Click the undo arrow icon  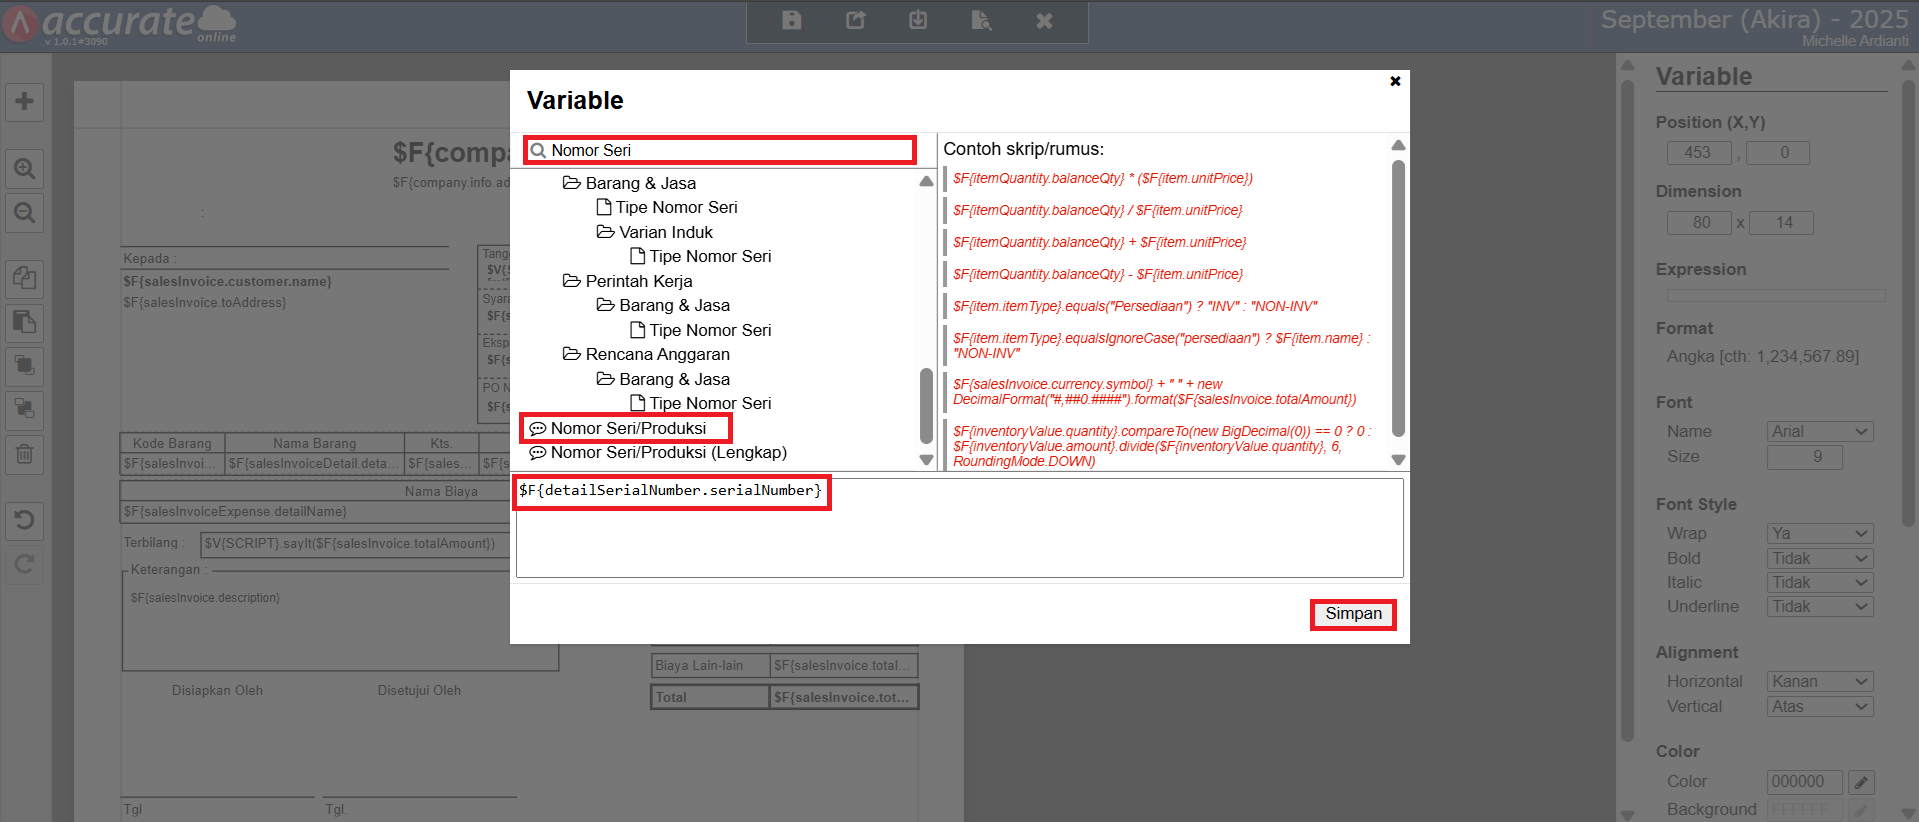tap(25, 520)
